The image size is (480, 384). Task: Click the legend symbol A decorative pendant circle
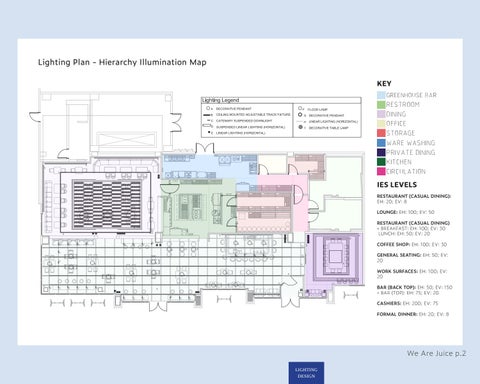208,108
